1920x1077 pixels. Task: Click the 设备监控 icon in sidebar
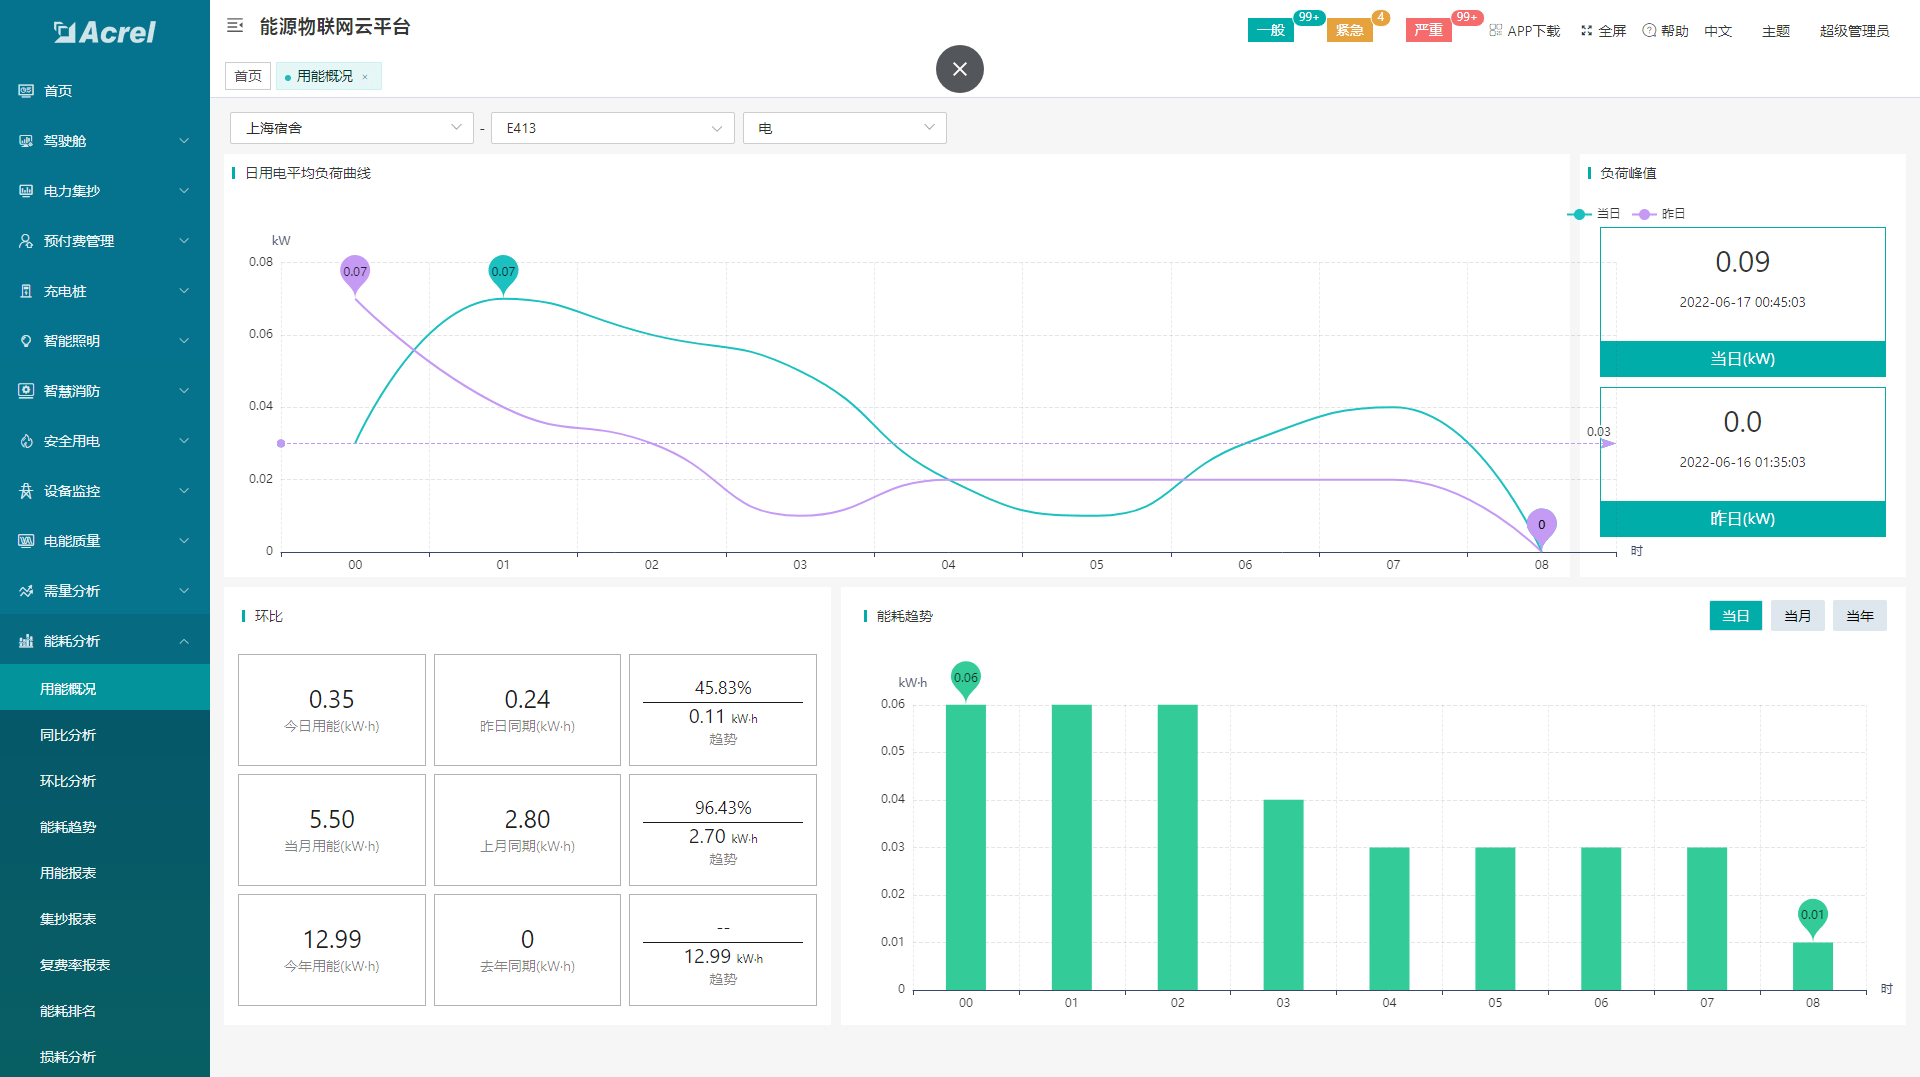pos(26,491)
